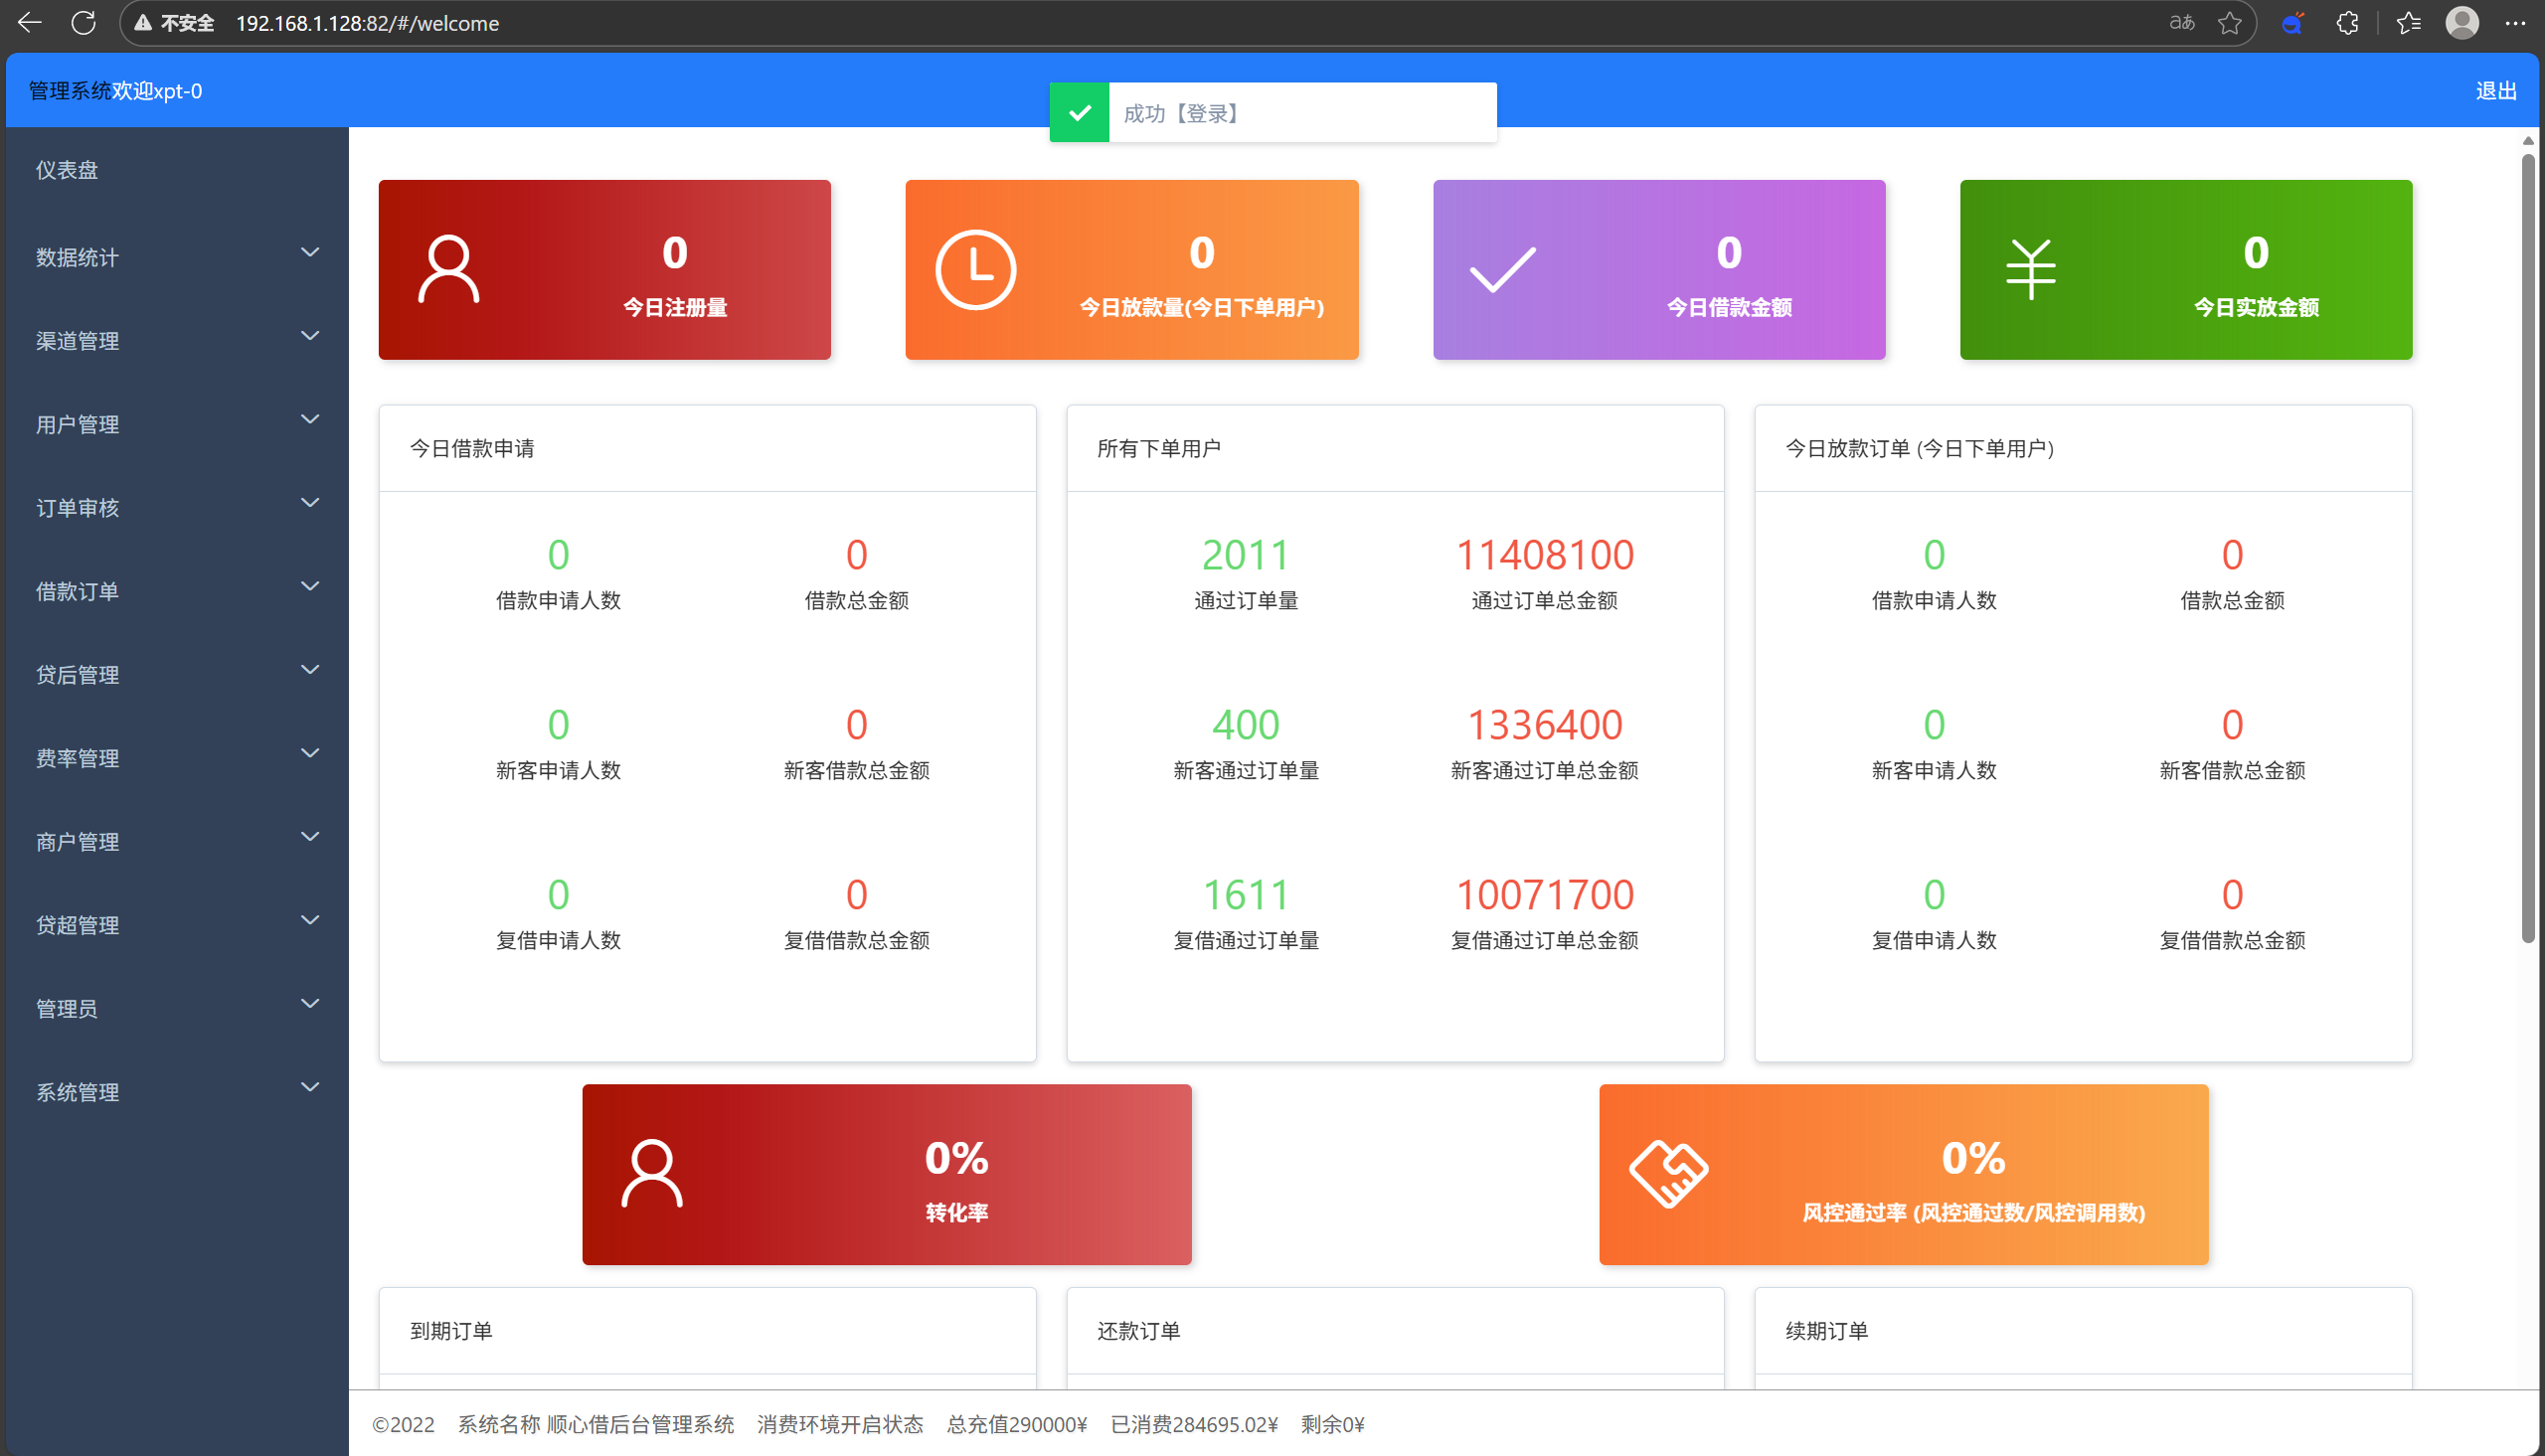The height and width of the screenshot is (1456, 2545).
Task: Click the bookmark star icon in address bar
Action: [x=2229, y=23]
